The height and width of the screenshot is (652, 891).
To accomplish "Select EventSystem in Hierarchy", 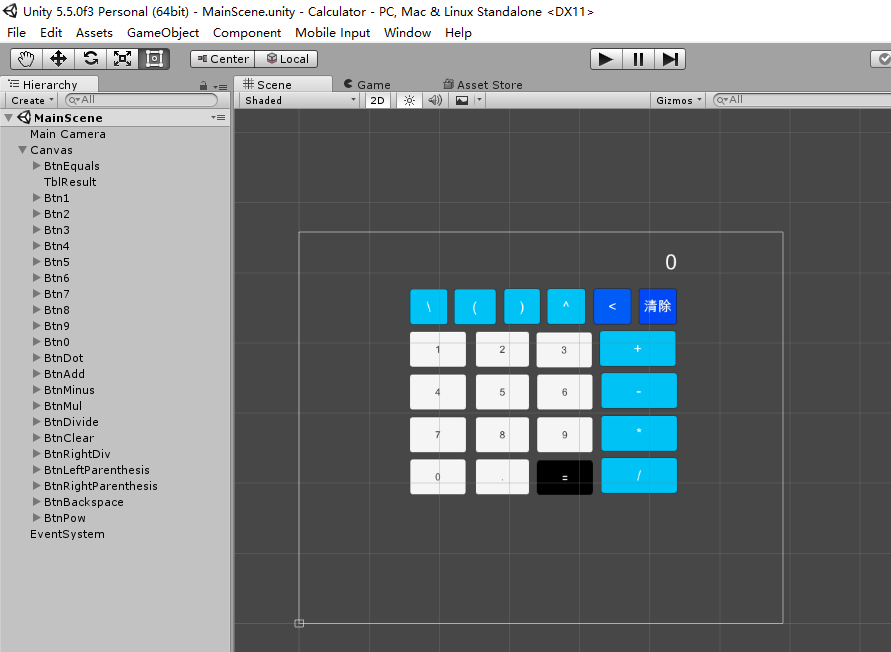I will coord(67,534).
